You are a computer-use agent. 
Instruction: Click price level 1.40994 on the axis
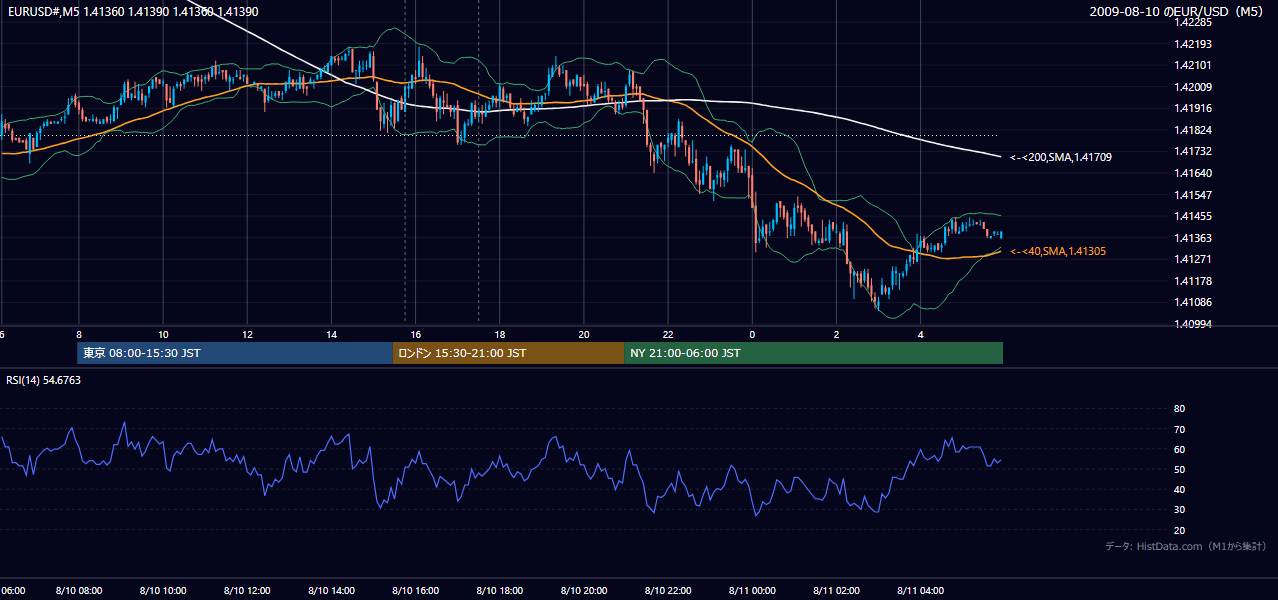[x=1194, y=324]
